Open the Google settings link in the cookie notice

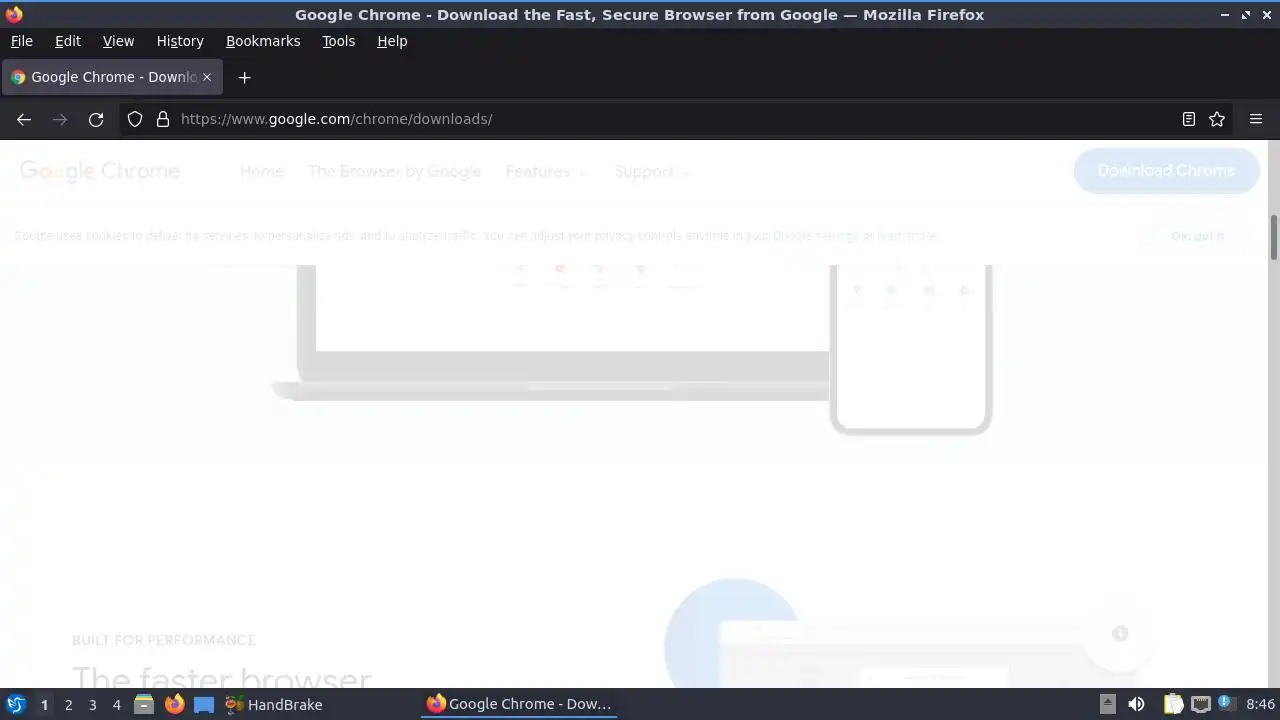(816, 236)
